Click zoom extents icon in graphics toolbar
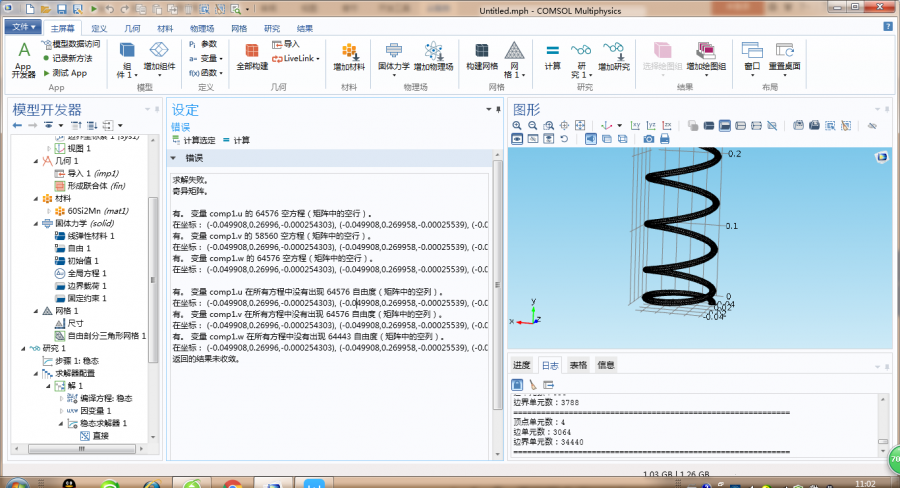 point(580,125)
